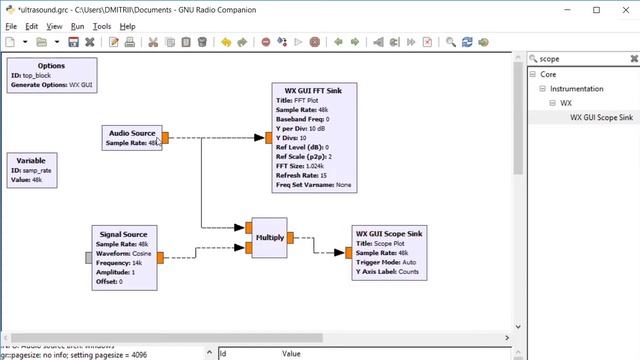Rotate block clockwise (right green arrow)
Viewport: 640px width, 360px height.
pos(355,42)
